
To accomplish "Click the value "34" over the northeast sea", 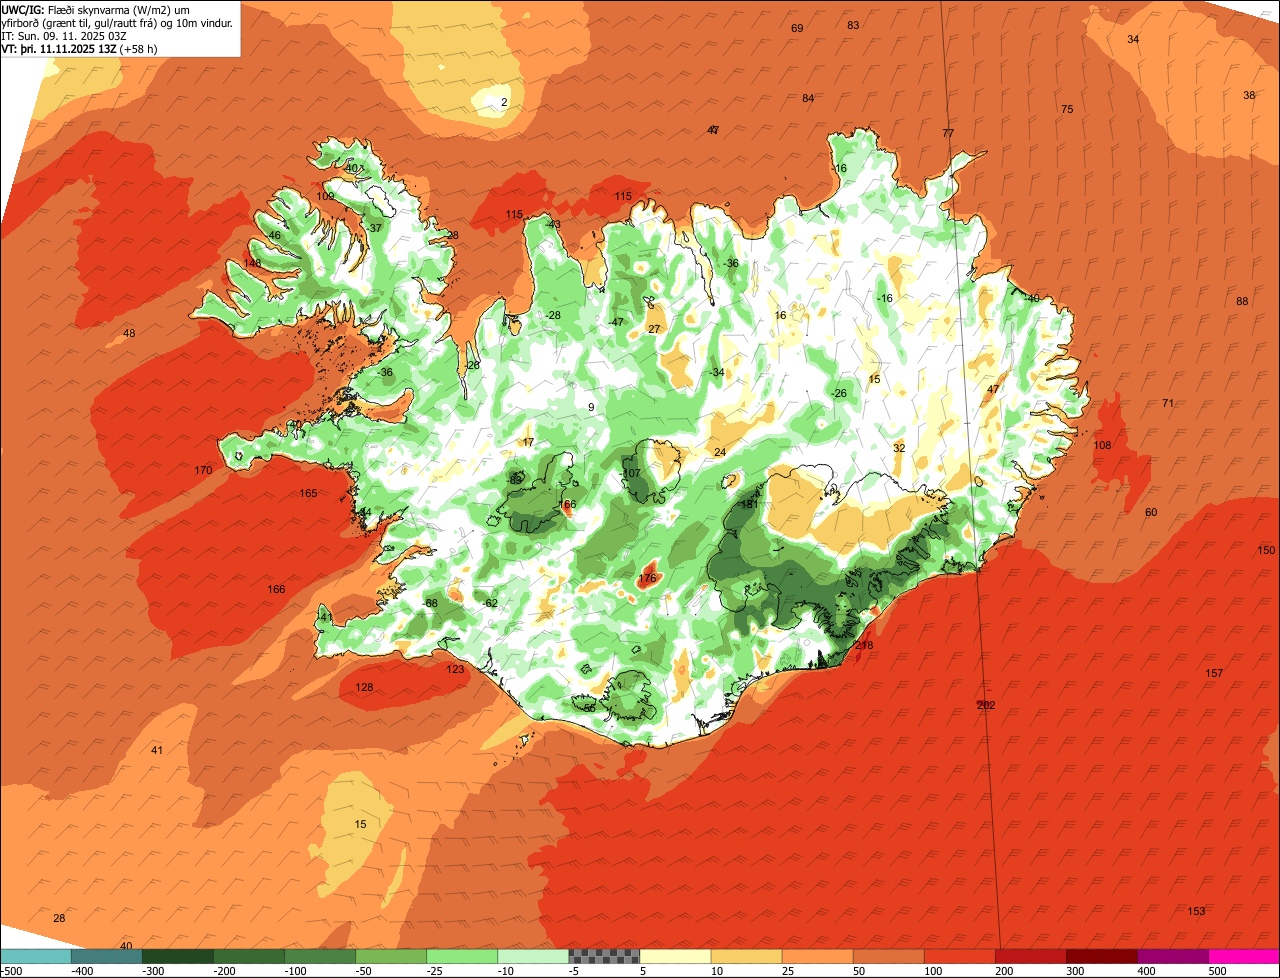I will [1133, 39].
